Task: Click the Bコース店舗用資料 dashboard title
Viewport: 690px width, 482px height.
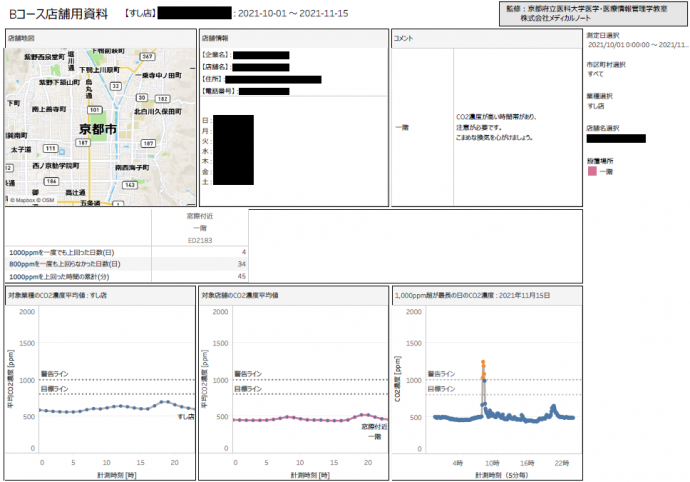Action: point(59,14)
